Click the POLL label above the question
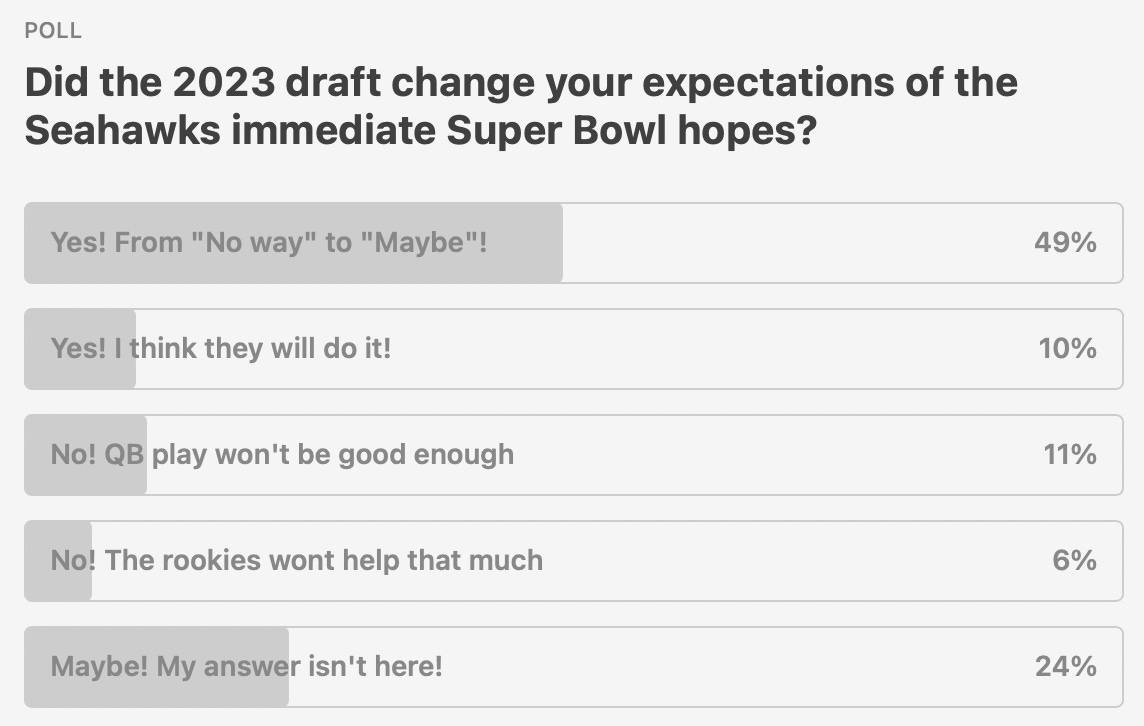The height and width of the screenshot is (726, 1144). (53, 31)
